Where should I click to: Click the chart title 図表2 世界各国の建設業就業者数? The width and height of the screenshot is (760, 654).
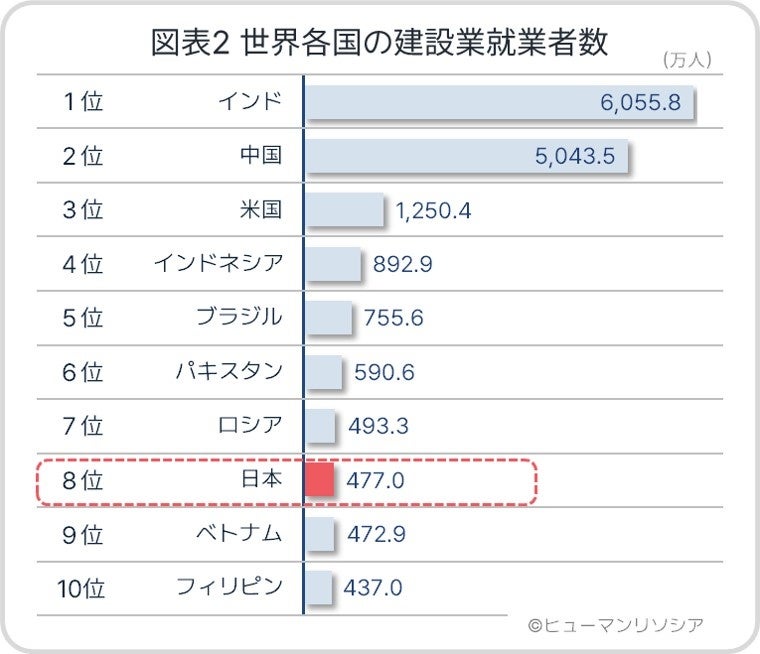tap(379, 43)
